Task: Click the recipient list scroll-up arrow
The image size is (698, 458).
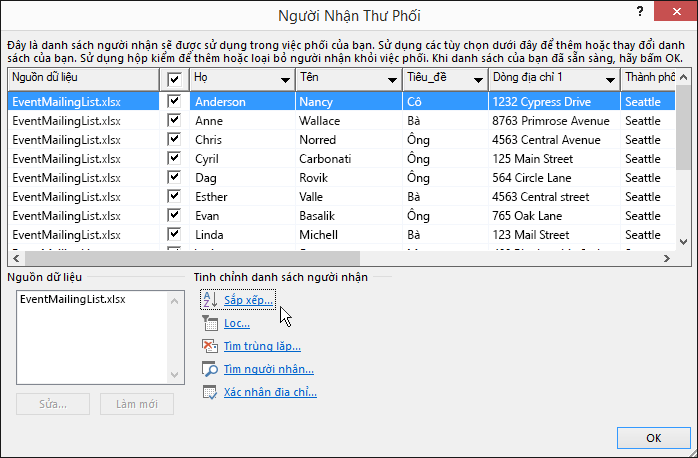Action: (683, 77)
